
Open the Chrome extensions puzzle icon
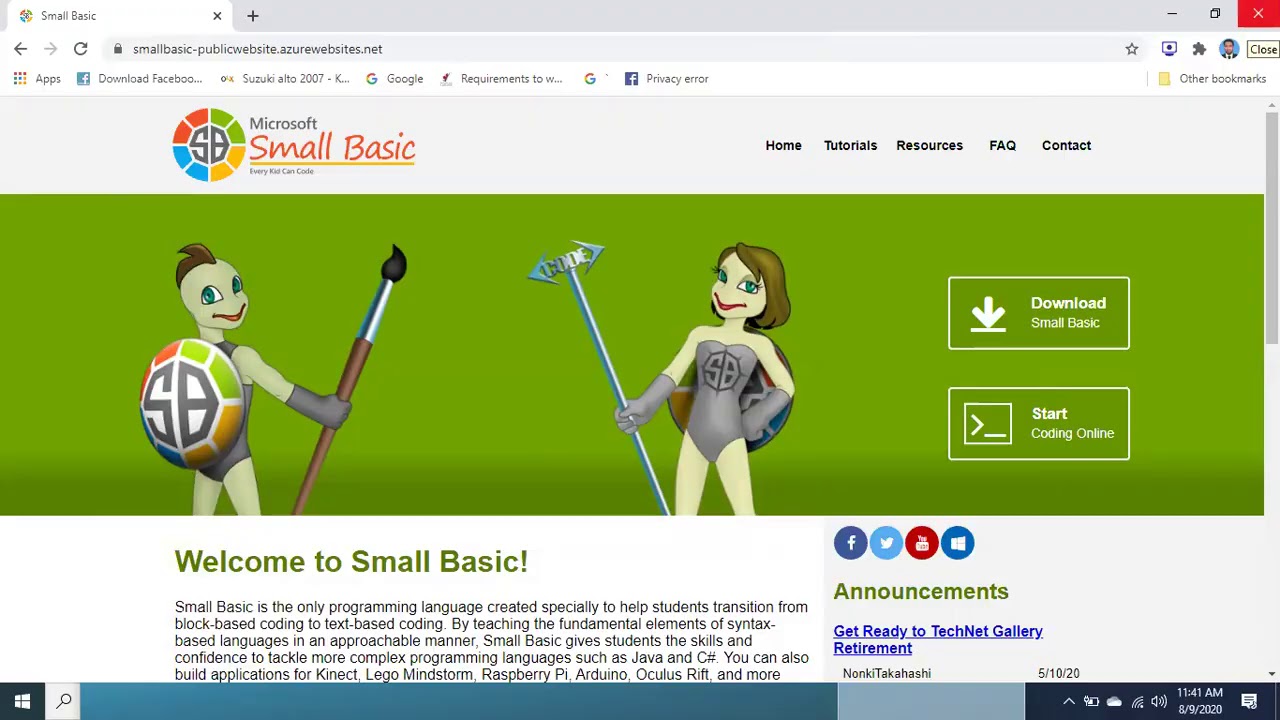pos(1199,49)
